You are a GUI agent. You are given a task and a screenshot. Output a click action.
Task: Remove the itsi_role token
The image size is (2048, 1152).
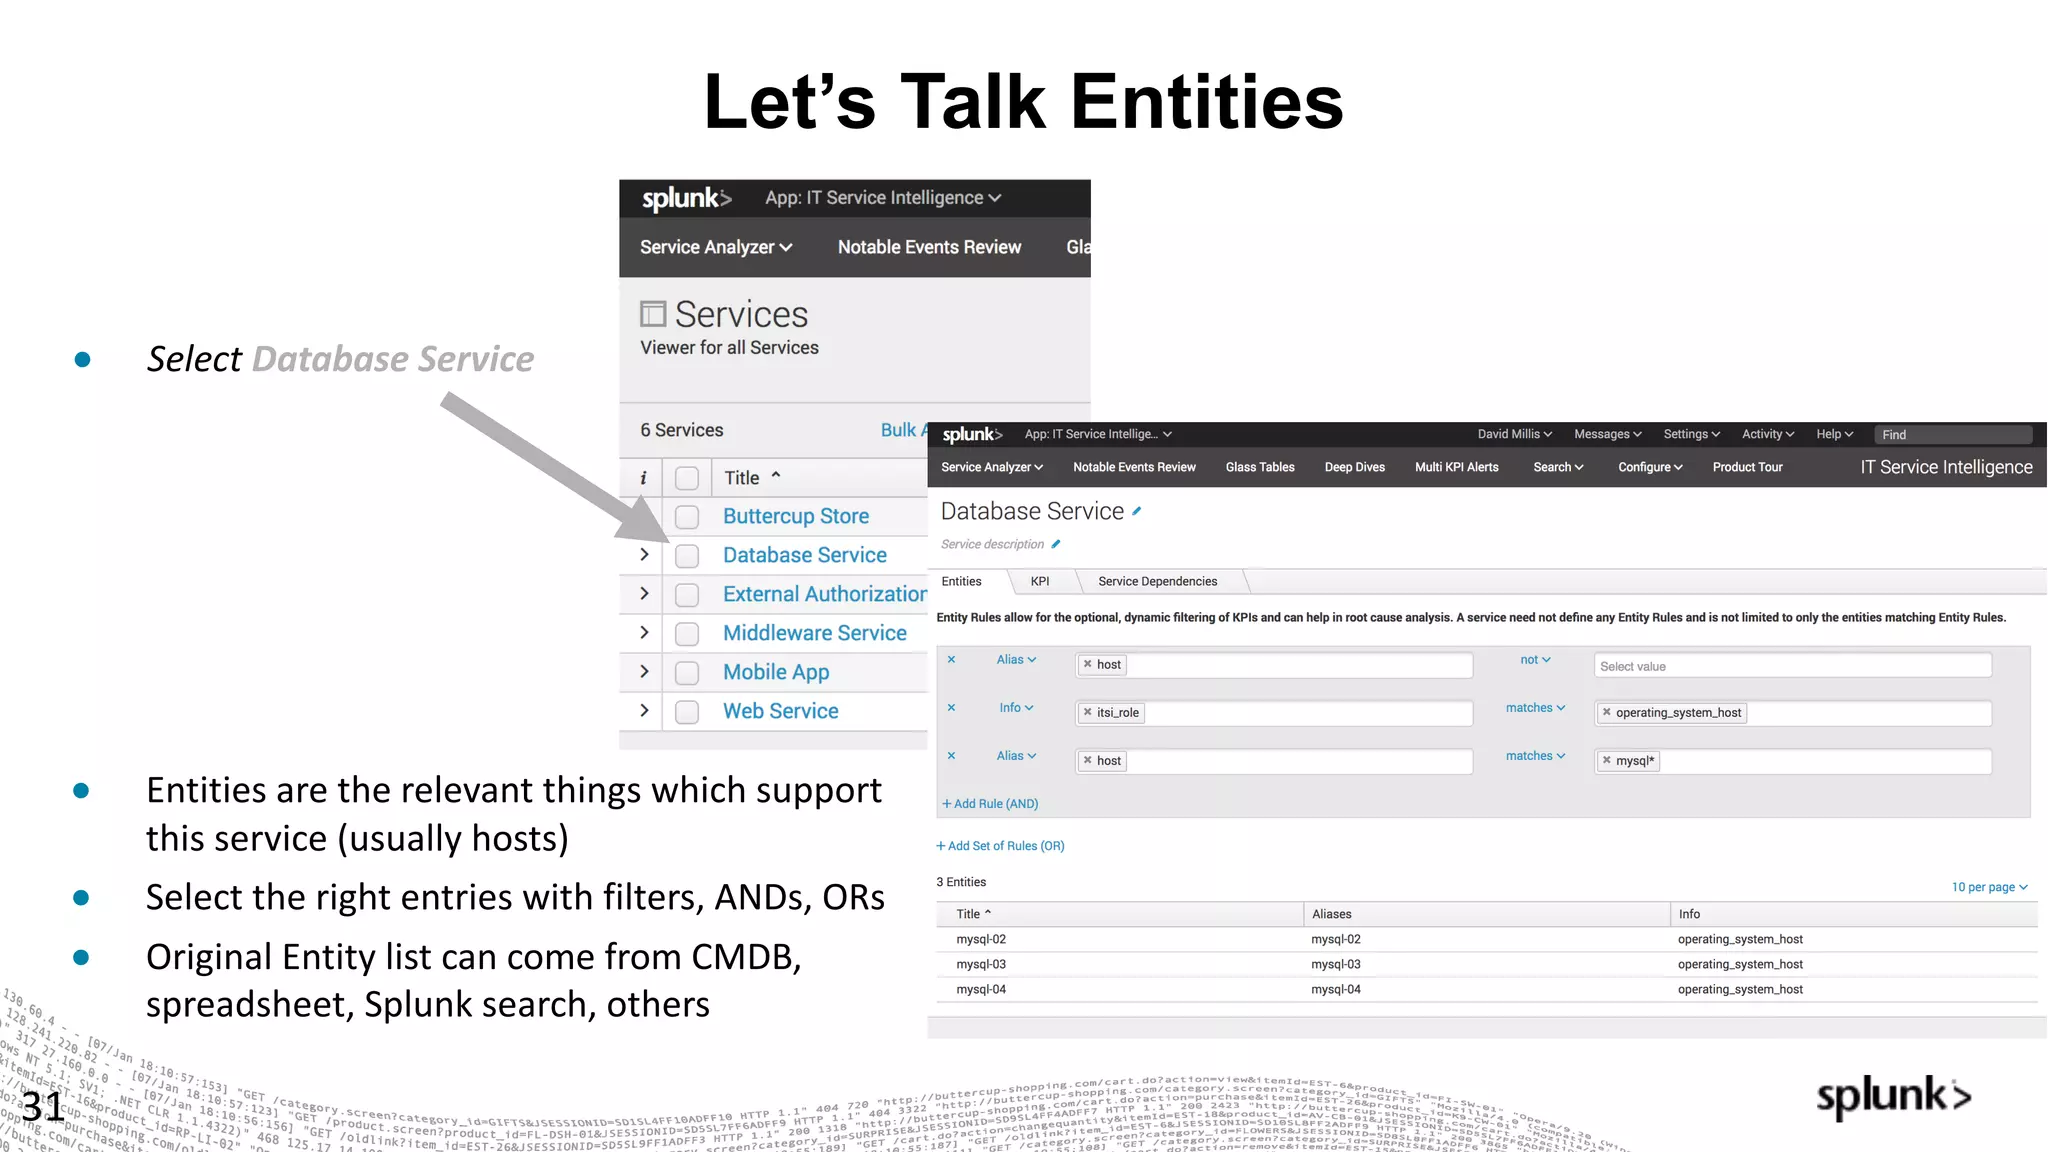point(1087,712)
